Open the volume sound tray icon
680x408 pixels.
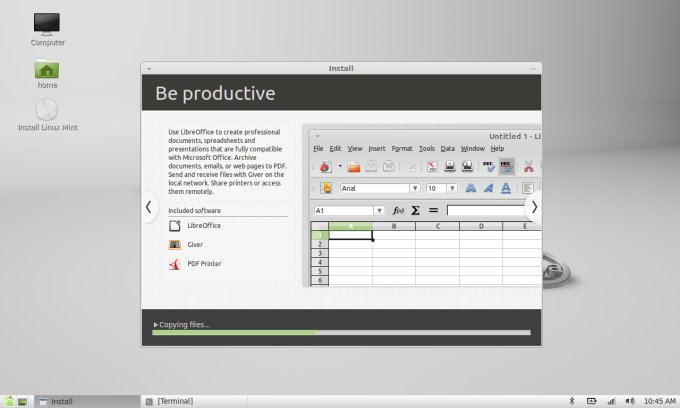pos(630,401)
